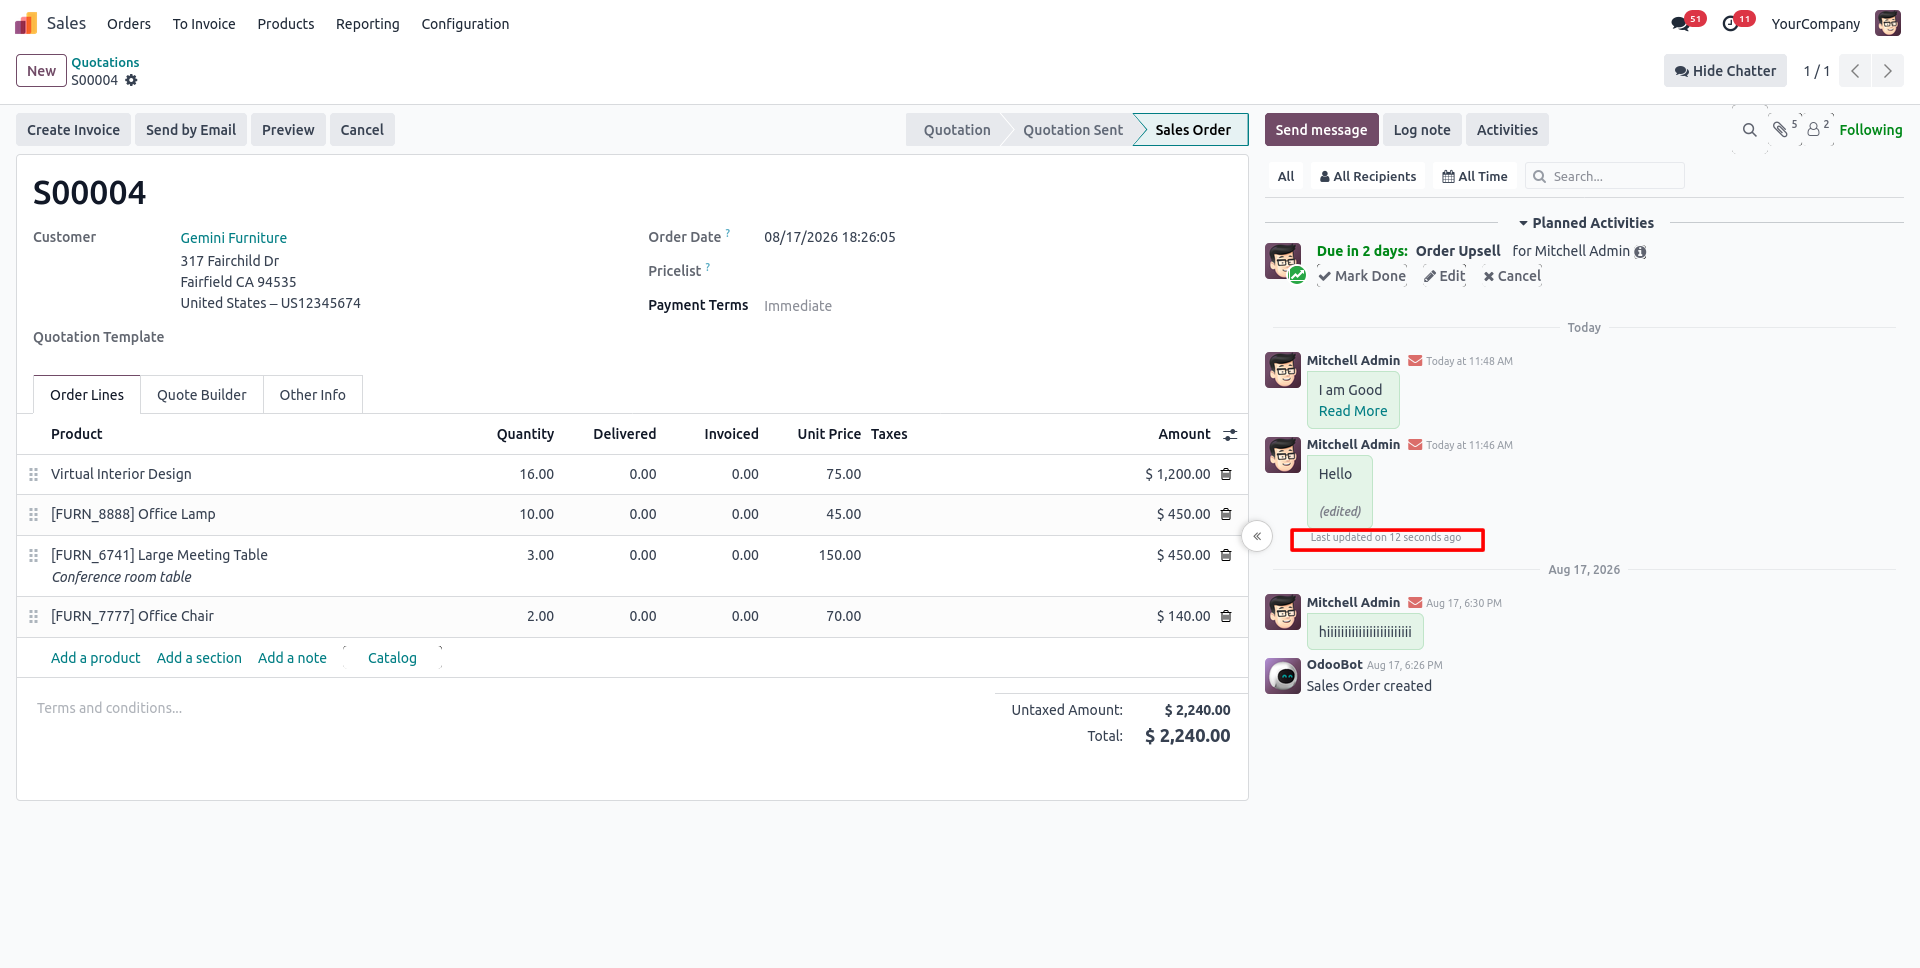The width and height of the screenshot is (1920, 968).
Task: Open the activities clock icon in top bar
Action: [x=1731, y=24]
